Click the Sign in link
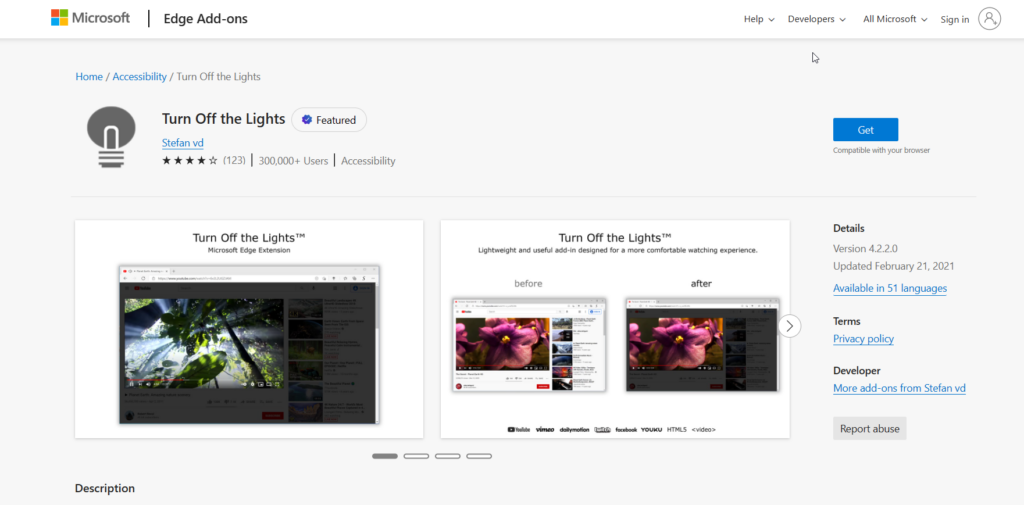Screen dimensions: 1024x505 point(955,20)
